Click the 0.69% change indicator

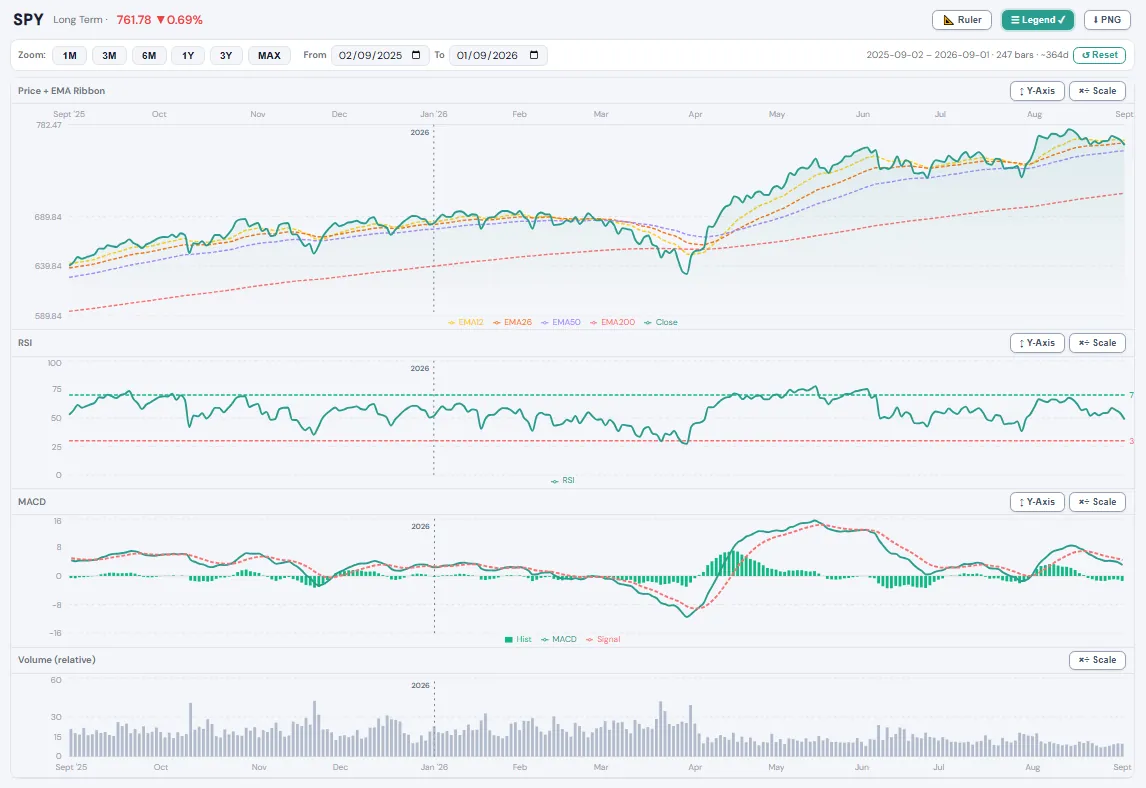tap(180, 20)
